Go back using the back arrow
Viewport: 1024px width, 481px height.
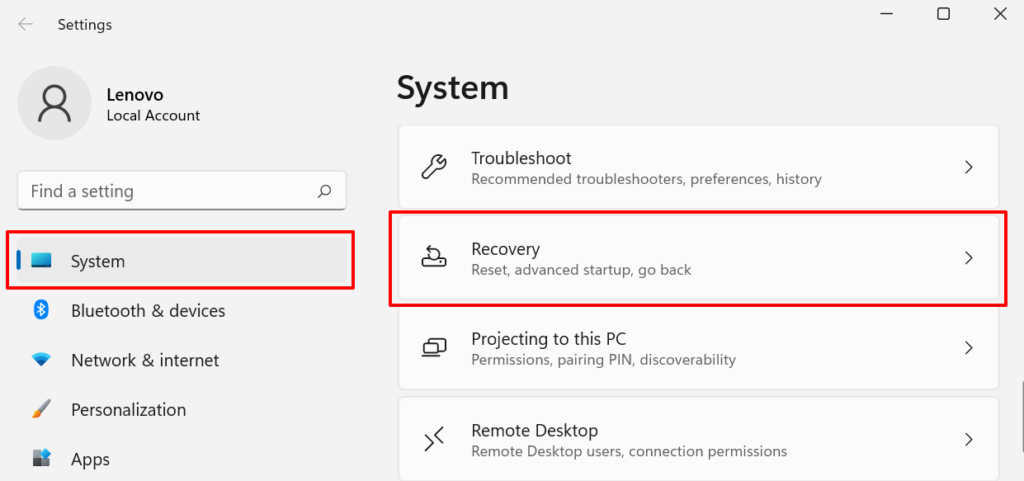pyautogui.click(x=25, y=24)
